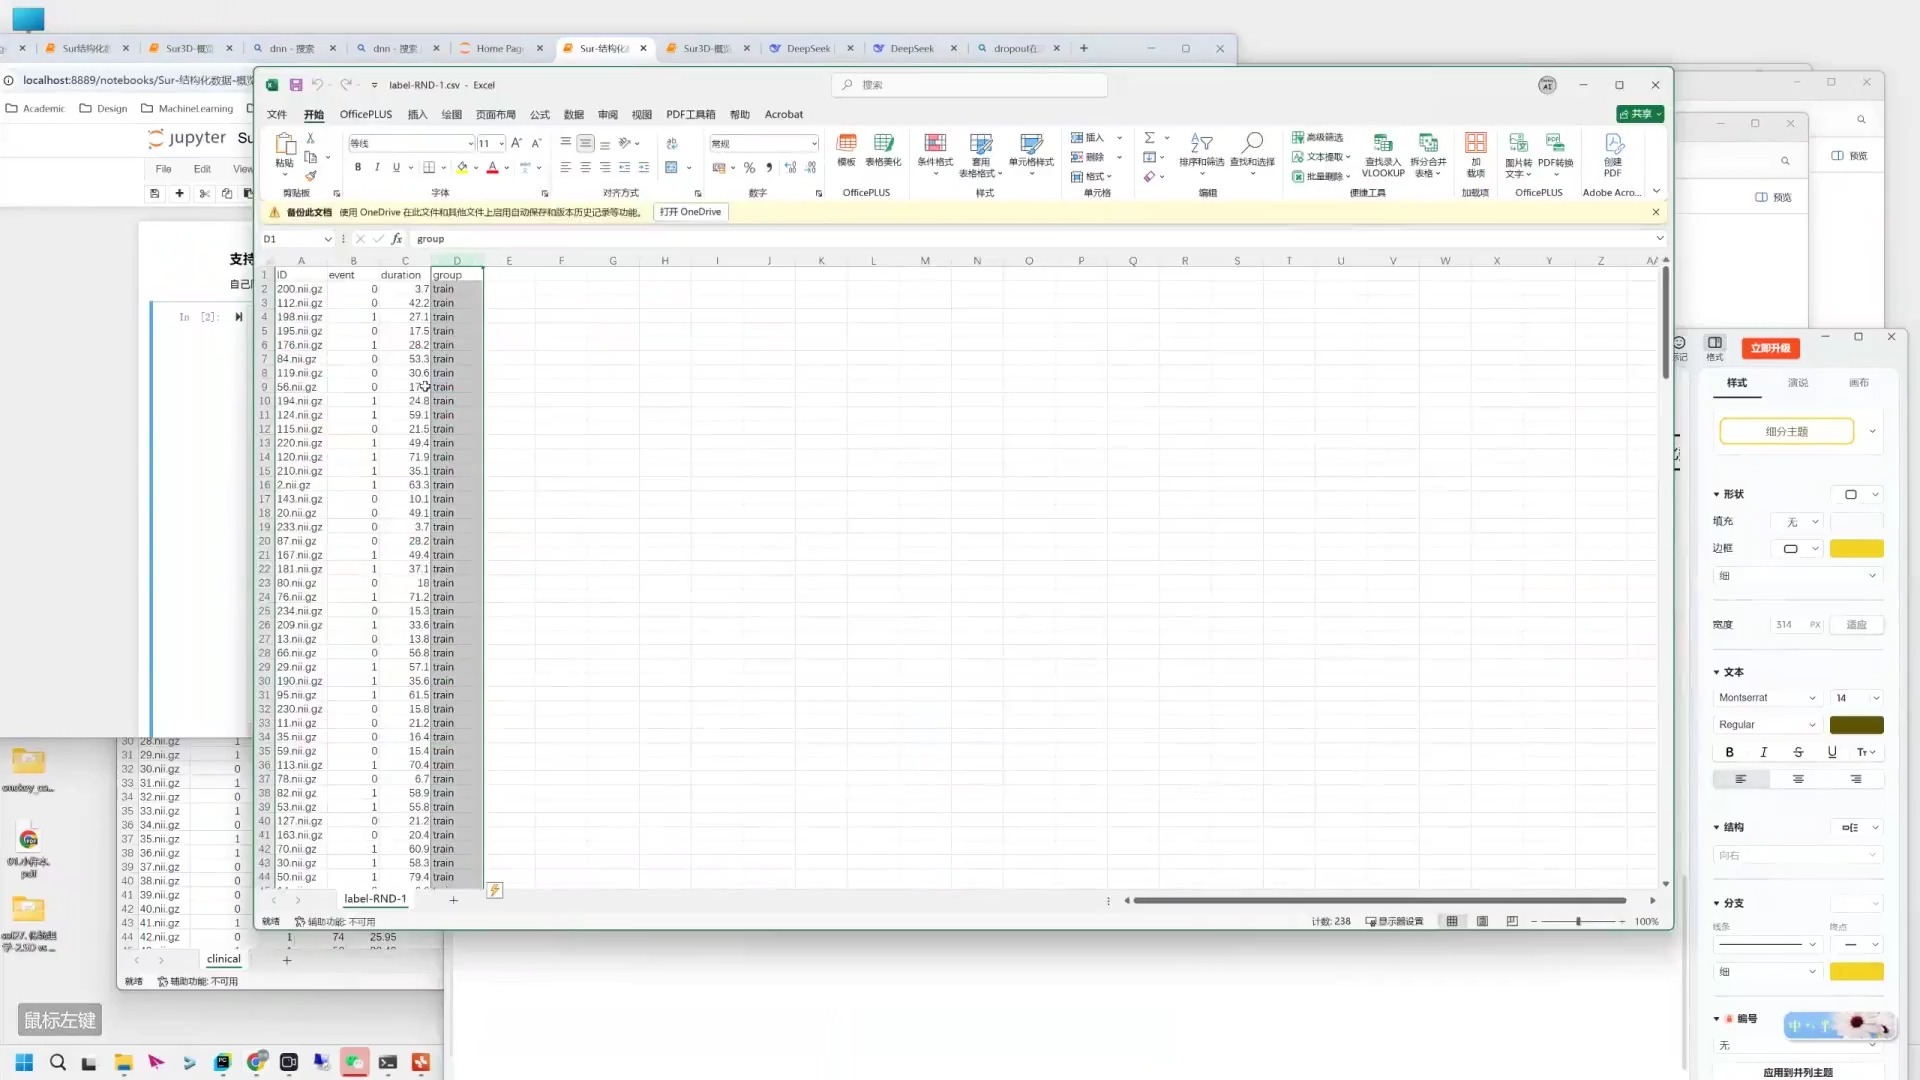Apply the percent style icon

tap(749, 167)
